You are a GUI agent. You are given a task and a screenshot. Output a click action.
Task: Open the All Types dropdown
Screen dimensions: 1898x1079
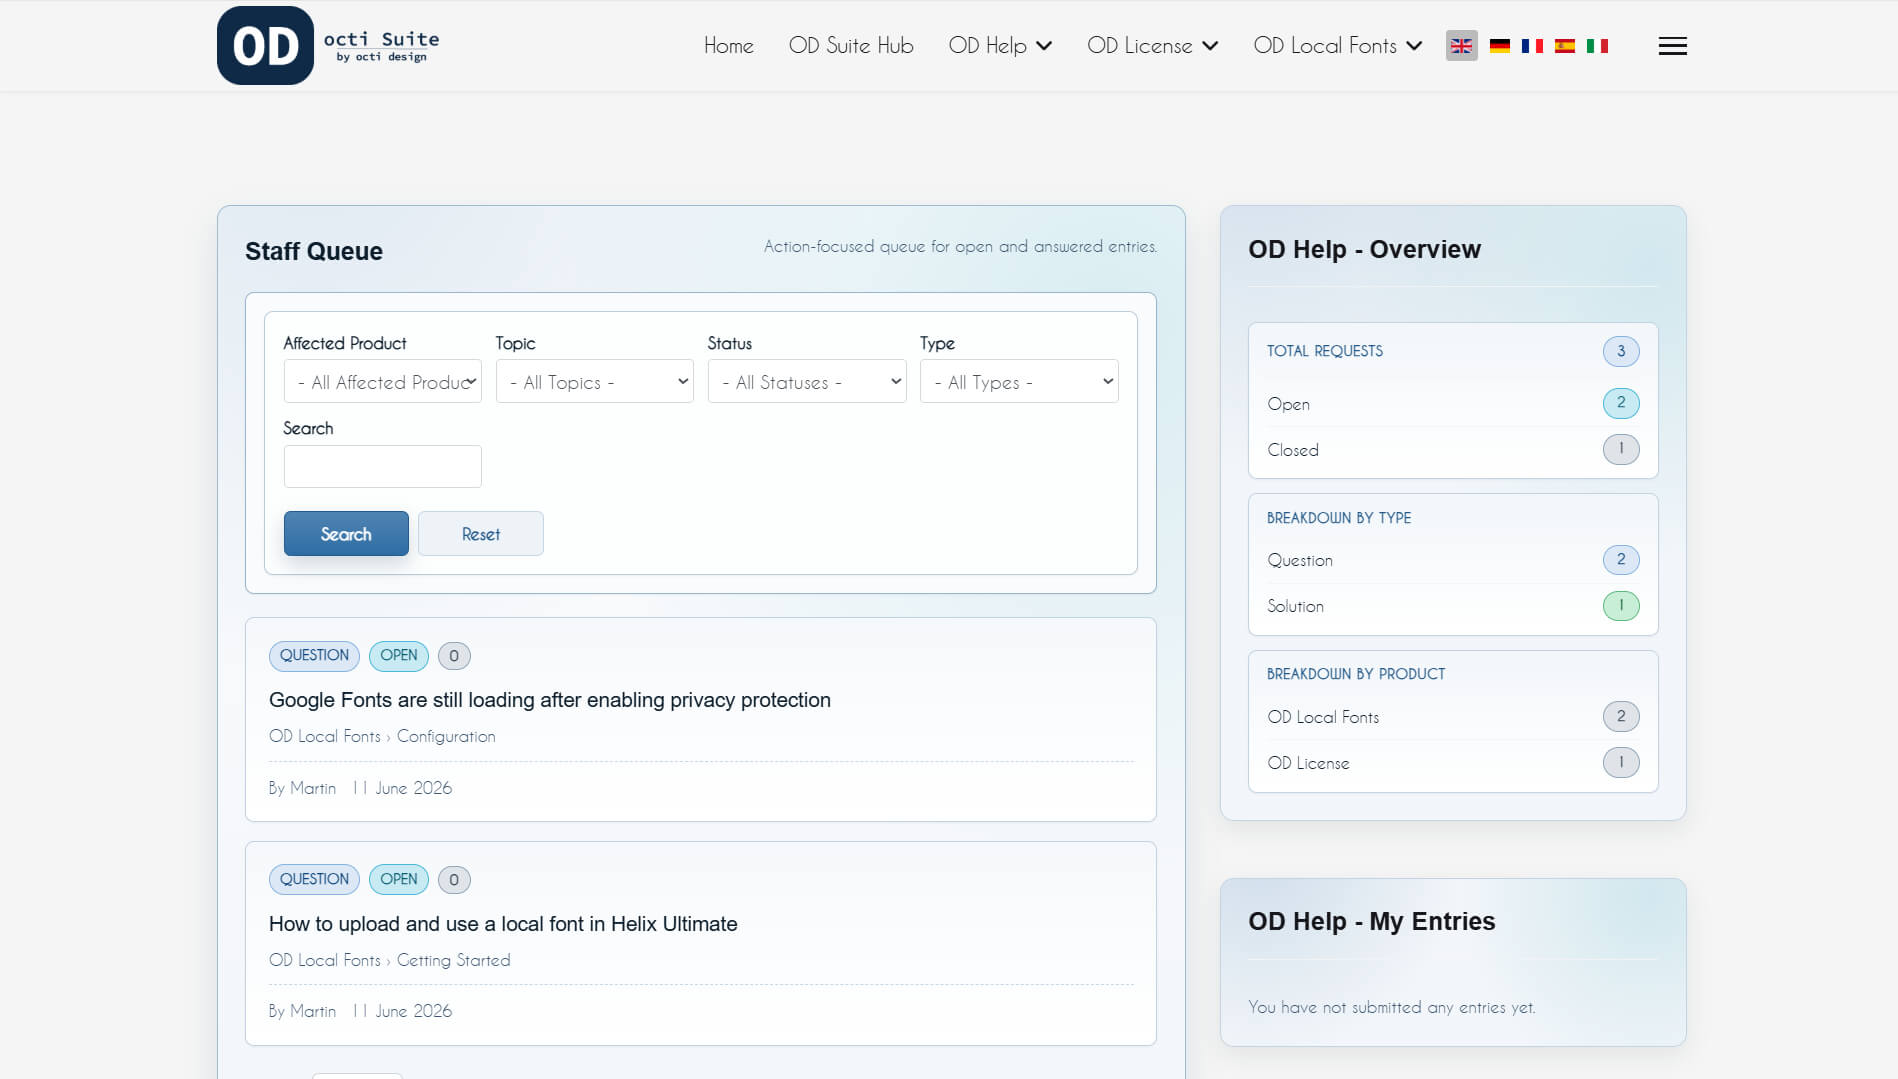1019,382
